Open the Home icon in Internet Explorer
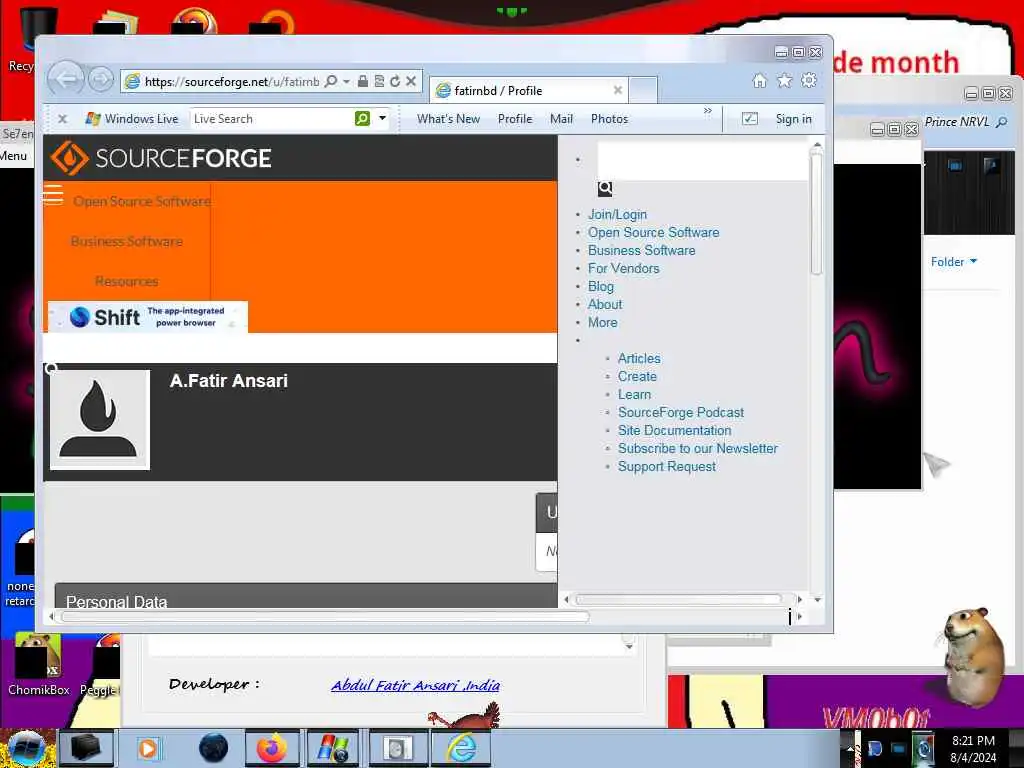Image resolution: width=1024 pixels, height=768 pixels. pos(760,80)
